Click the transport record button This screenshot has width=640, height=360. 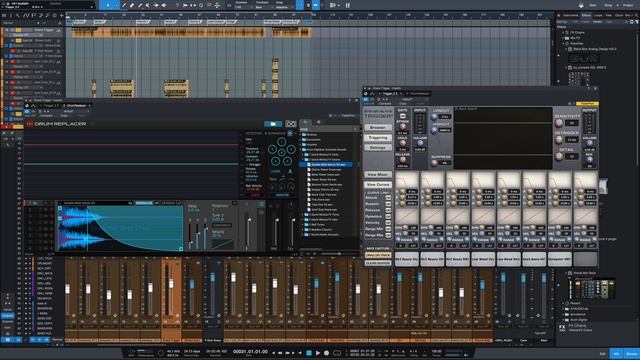click(327, 353)
